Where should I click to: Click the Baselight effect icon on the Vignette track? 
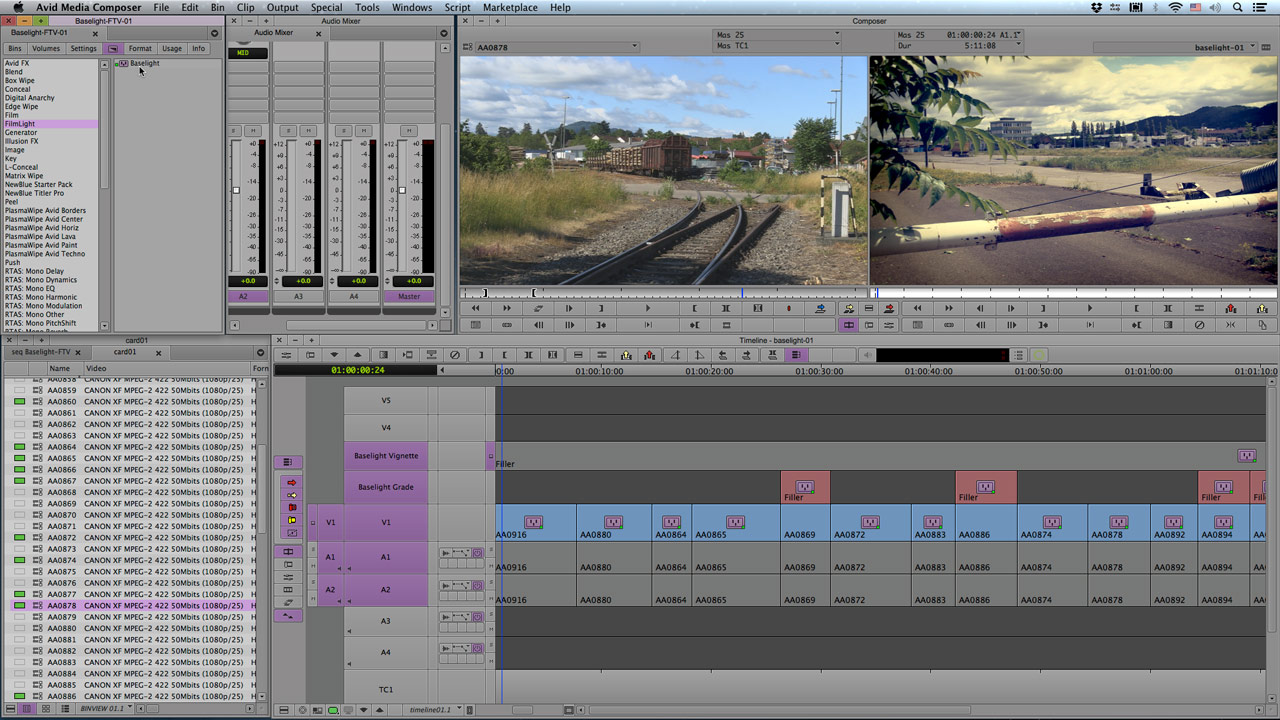tap(1246, 456)
